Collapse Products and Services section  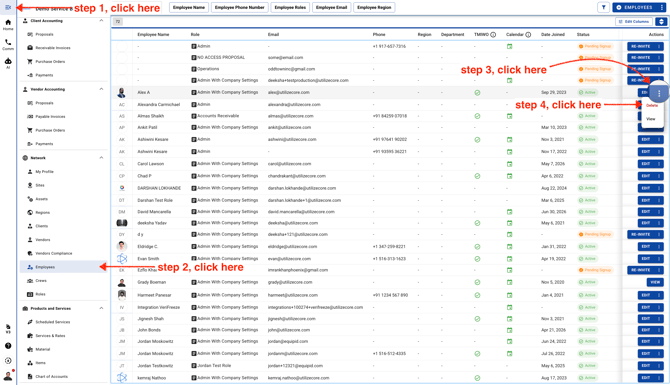[x=101, y=308]
